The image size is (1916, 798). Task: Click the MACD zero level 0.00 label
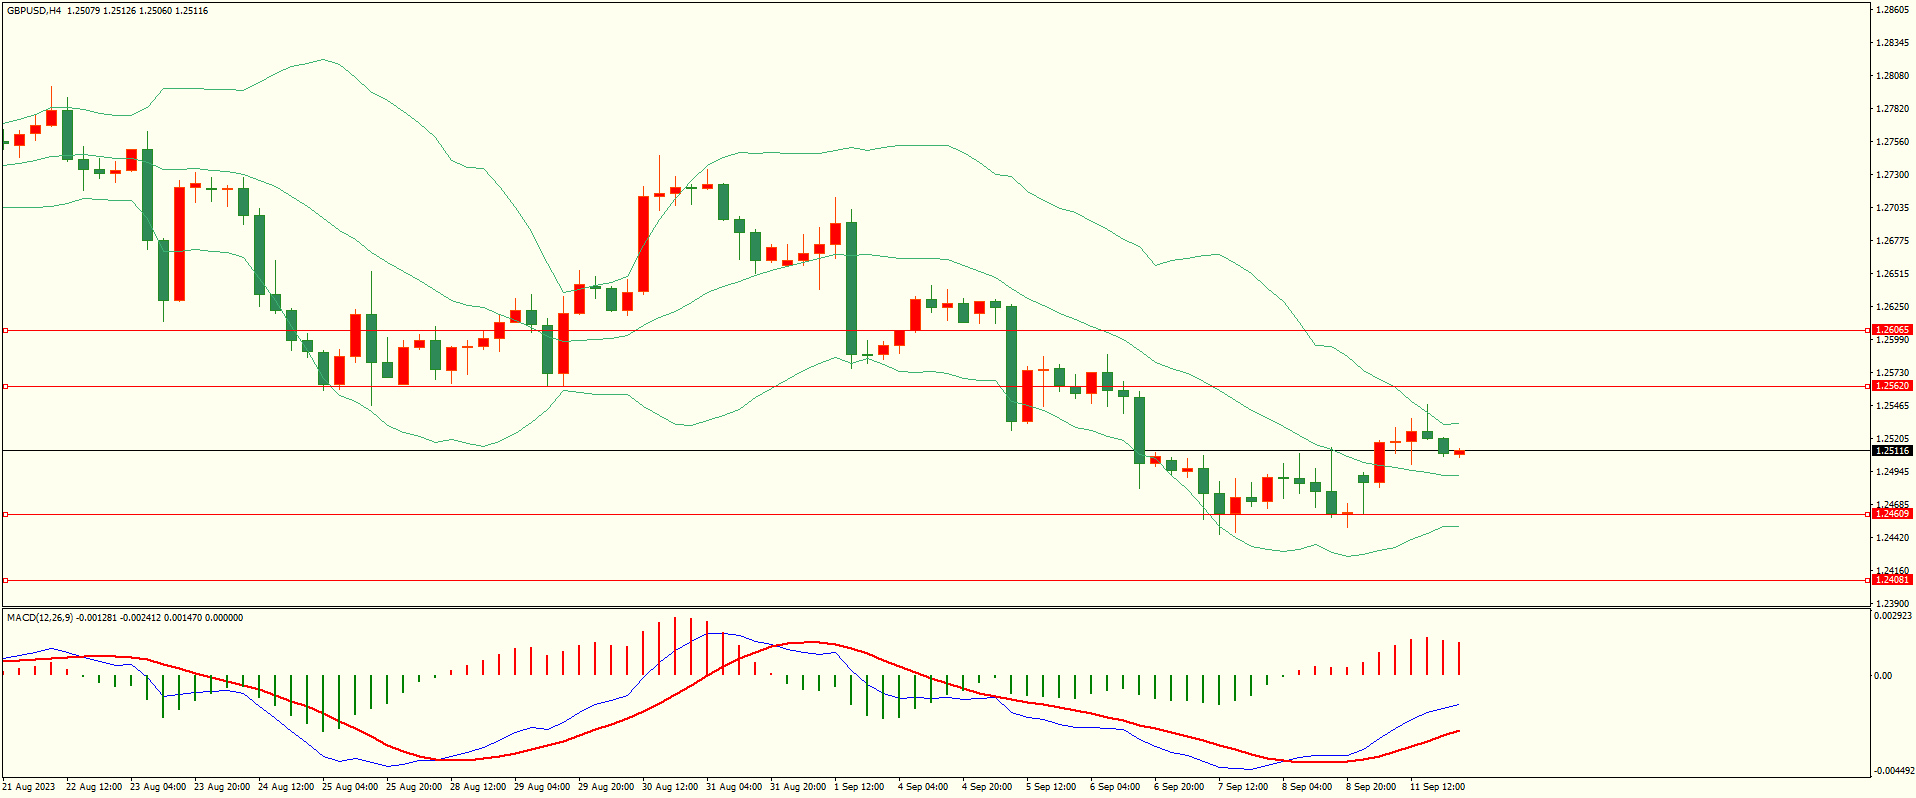[1883, 676]
